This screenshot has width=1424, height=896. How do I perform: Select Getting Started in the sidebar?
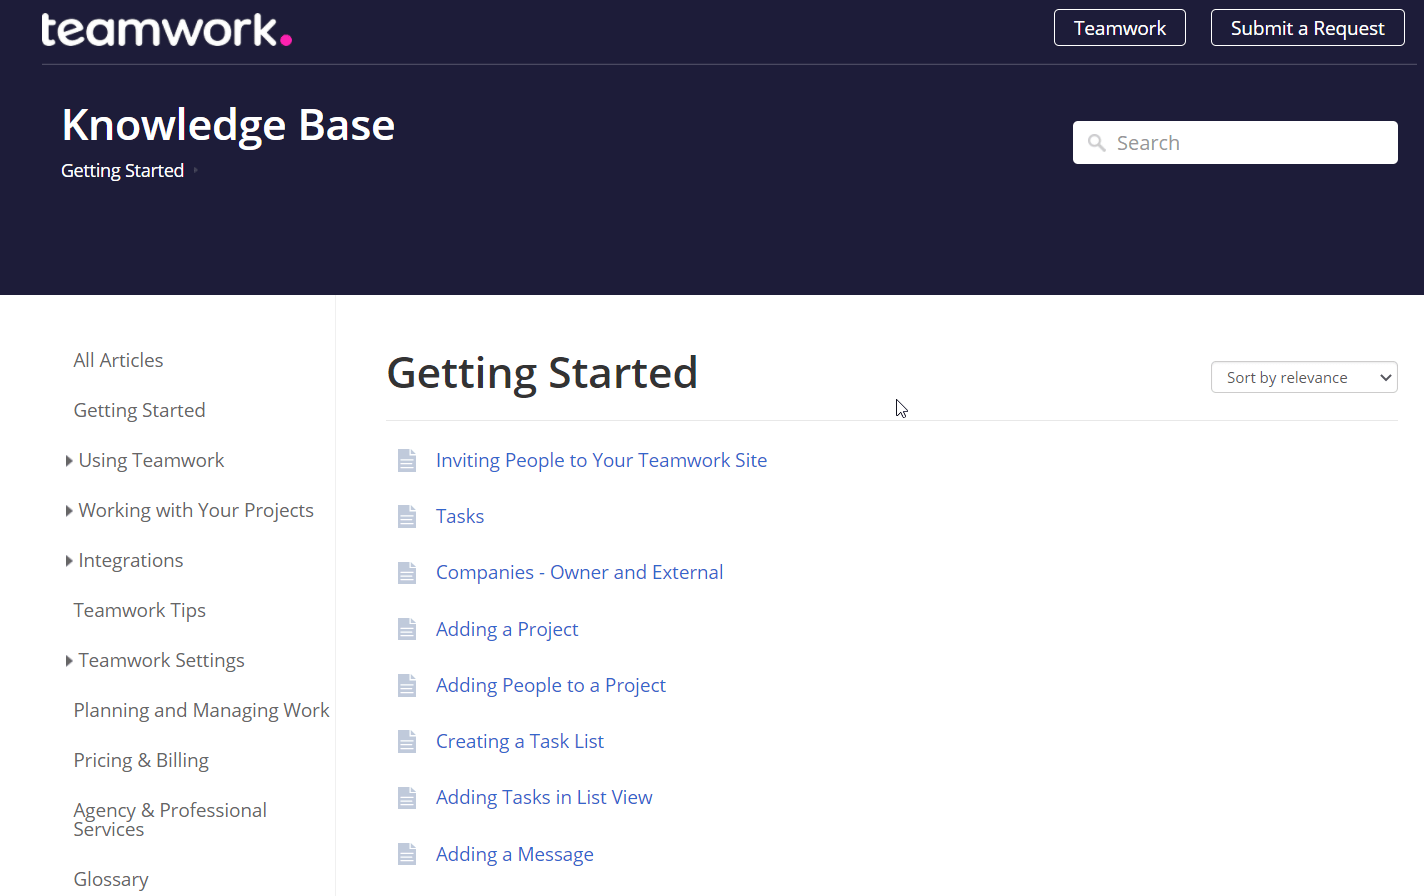coord(139,410)
